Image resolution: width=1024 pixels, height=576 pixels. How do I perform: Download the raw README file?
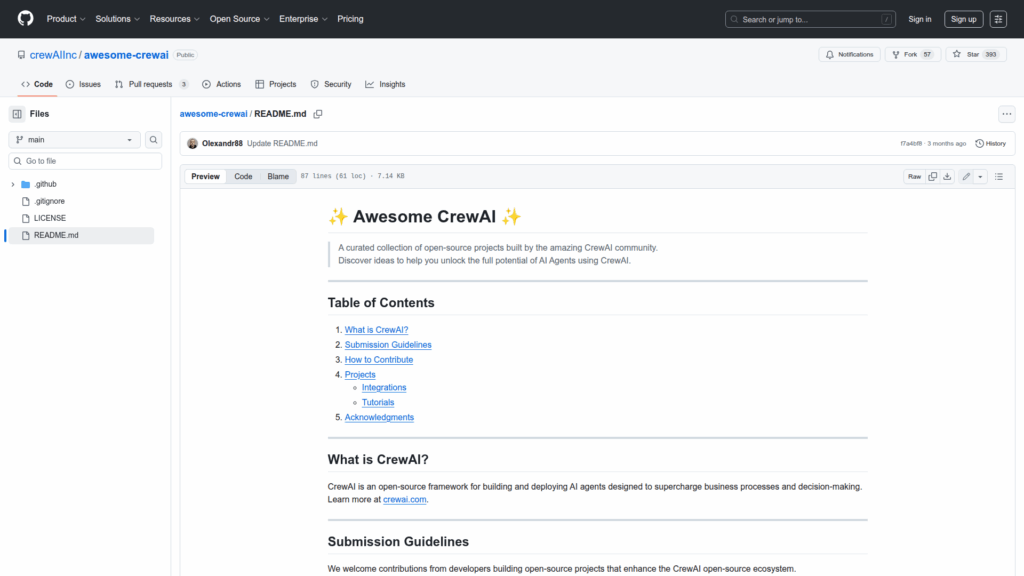click(947, 176)
